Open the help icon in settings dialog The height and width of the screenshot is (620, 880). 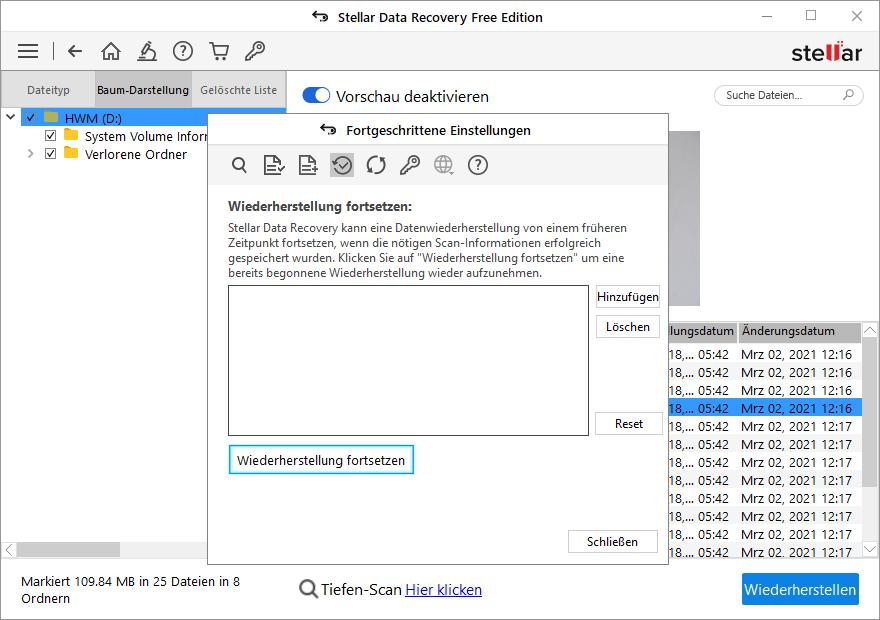[478, 165]
